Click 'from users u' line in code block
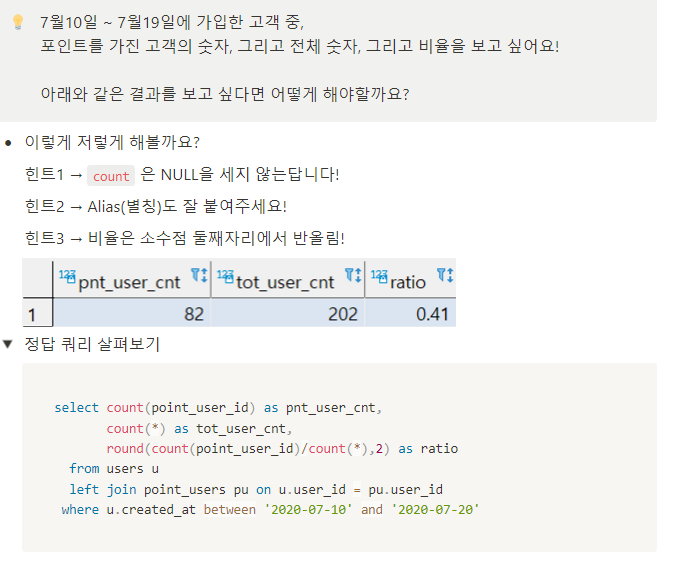The height and width of the screenshot is (561, 692). (x=114, y=468)
